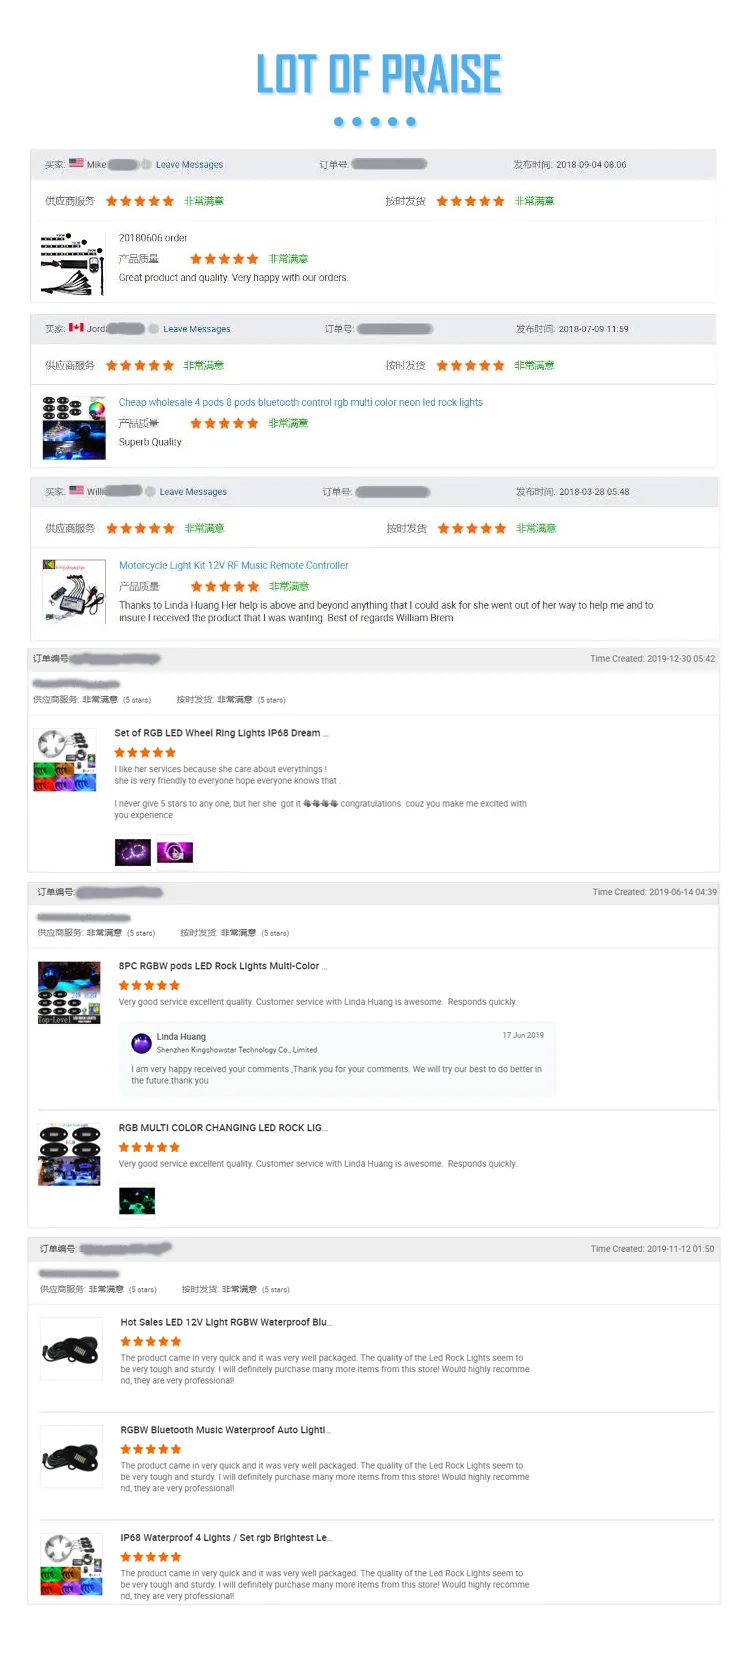View the purple wheel light review photo

(133, 852)
